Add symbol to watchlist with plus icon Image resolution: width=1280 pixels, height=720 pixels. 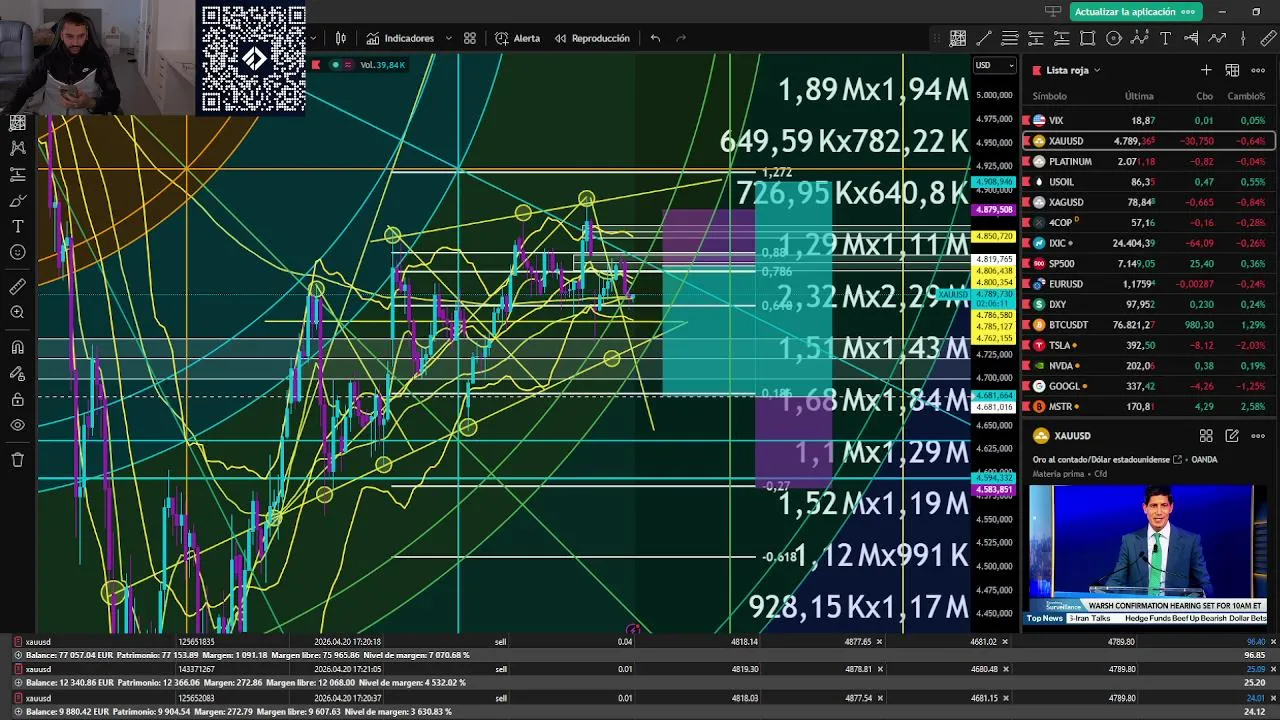coord(1206,70)
